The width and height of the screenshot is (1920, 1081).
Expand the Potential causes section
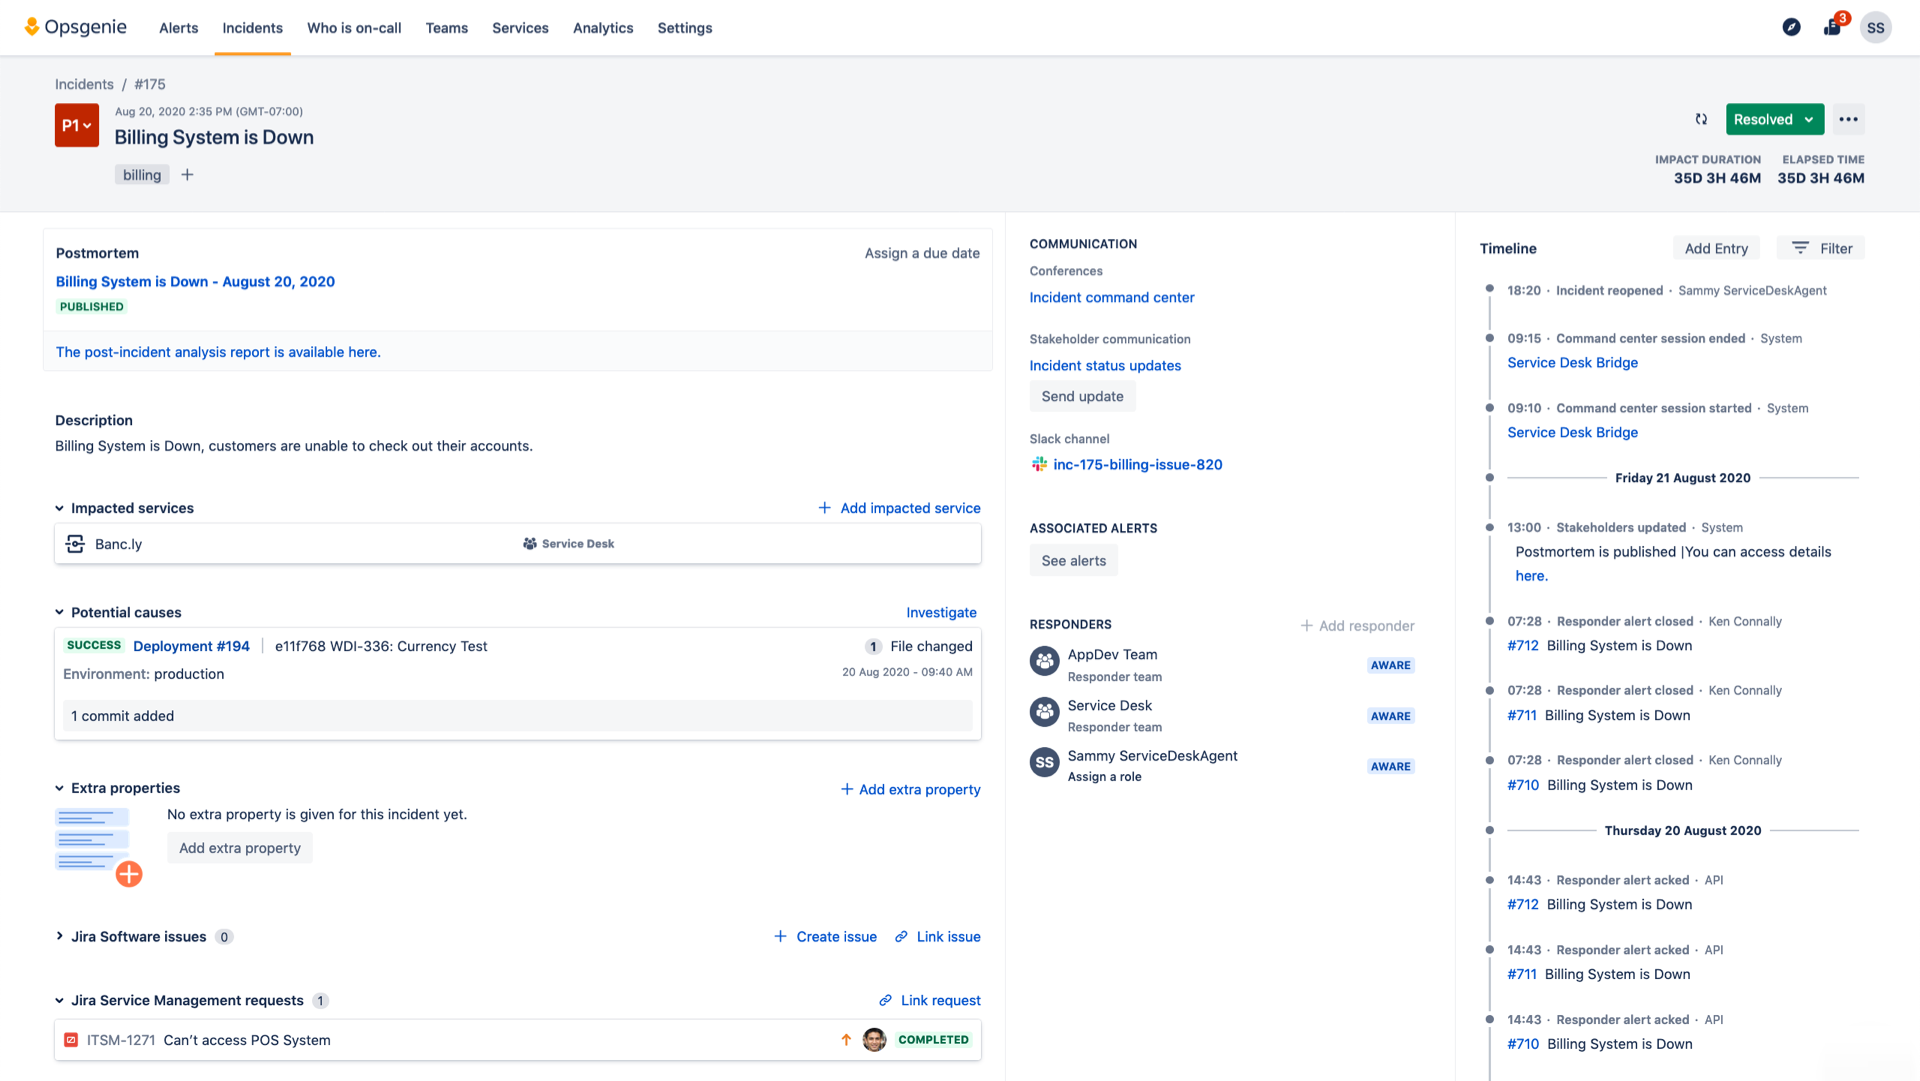pyautogui.click(x=61, y=612)
